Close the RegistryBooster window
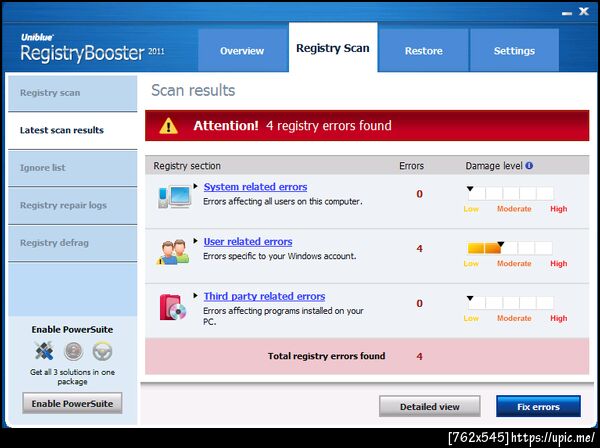The width and height of the screenshot is (600, 448). (x=584, y=11)
